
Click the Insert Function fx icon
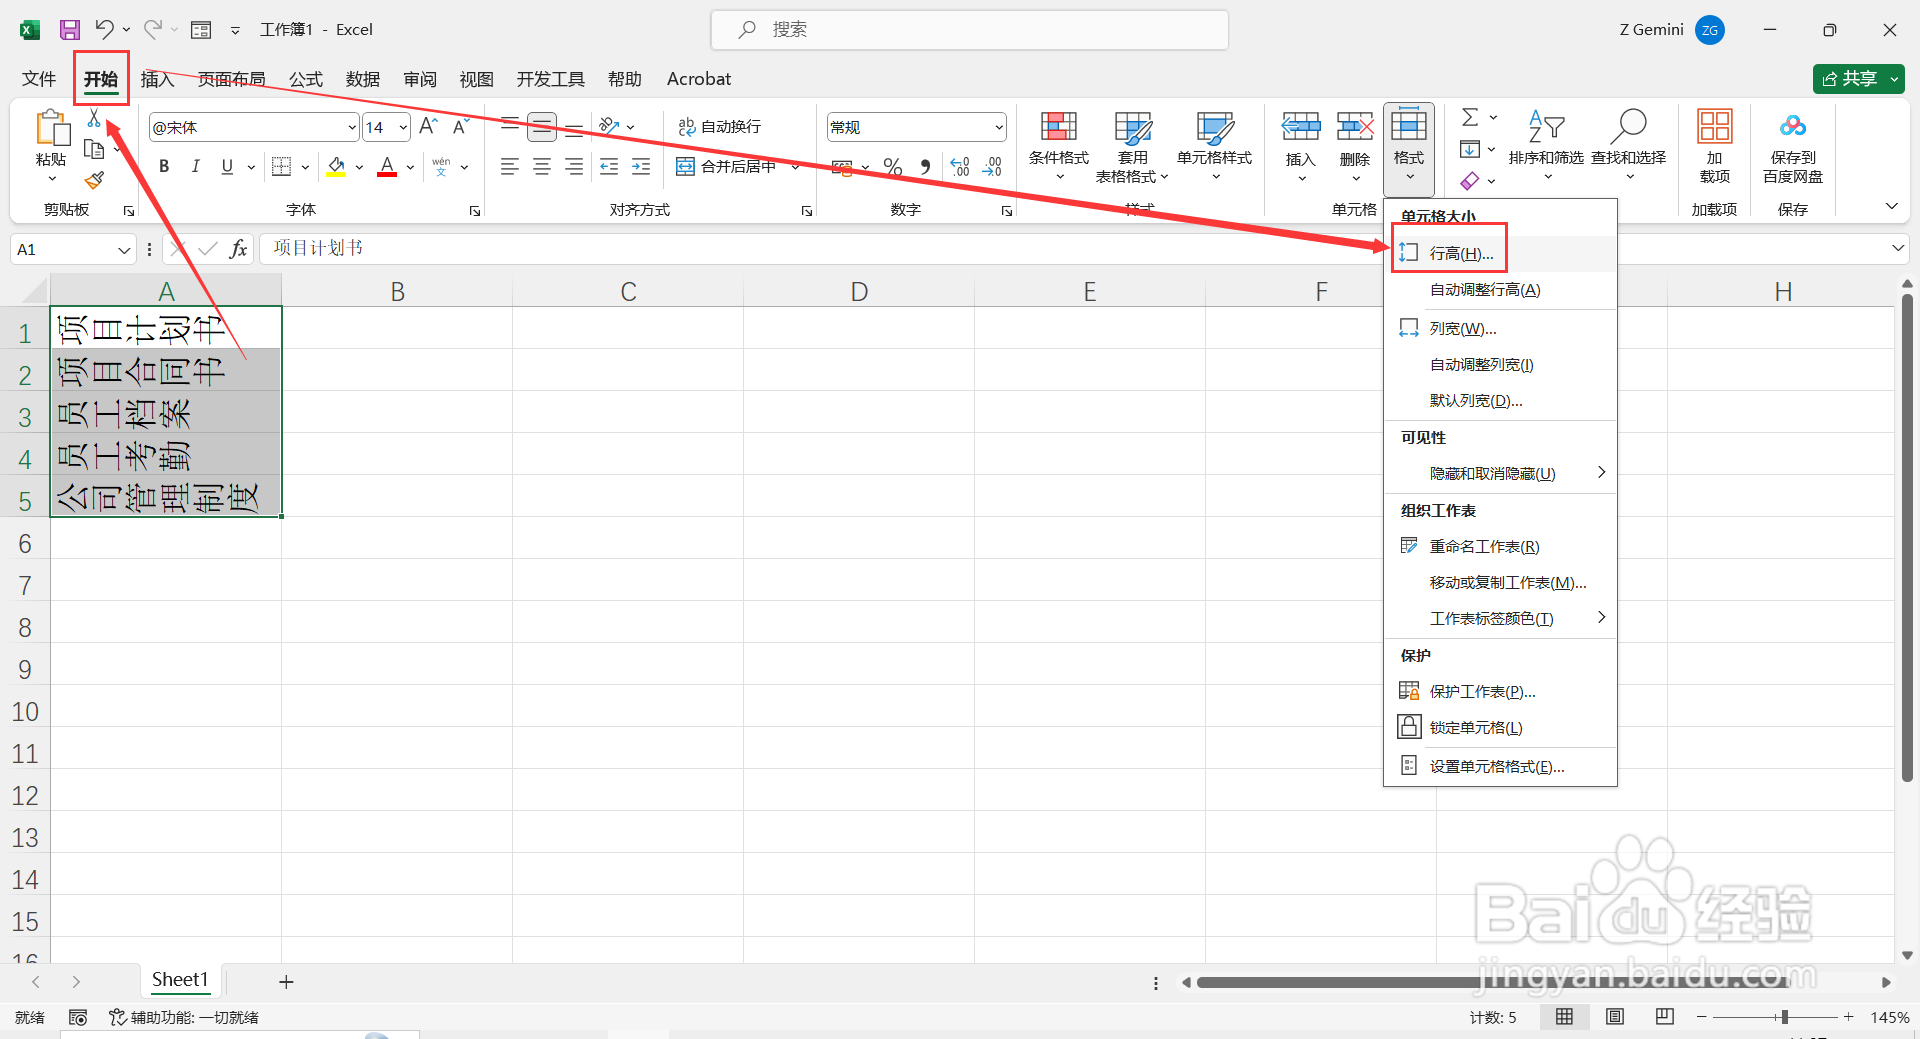pyautogui.click(x=238, y=249)
